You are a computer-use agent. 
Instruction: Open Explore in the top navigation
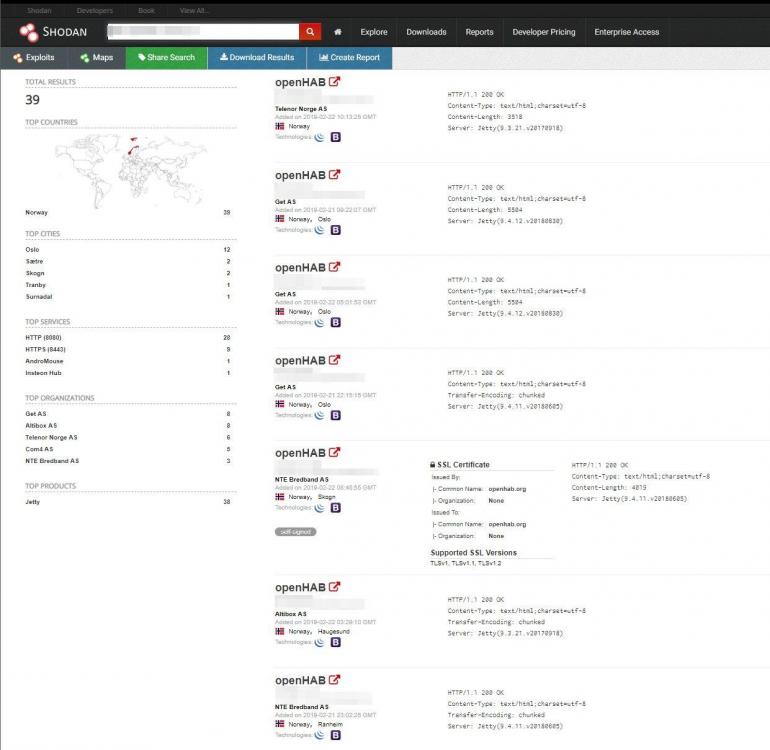coord(374,32)
